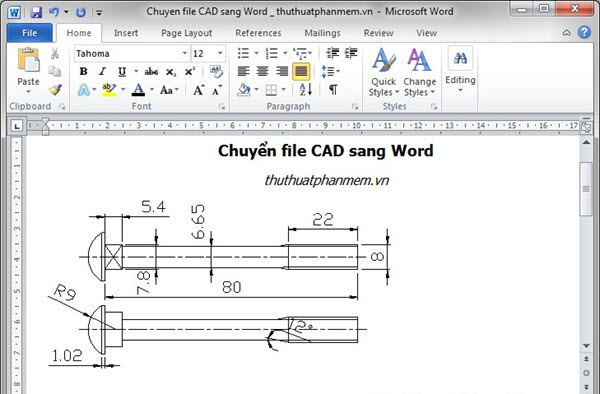Click Line Spacing icon

pyautogui.click(x=328, y=72)
